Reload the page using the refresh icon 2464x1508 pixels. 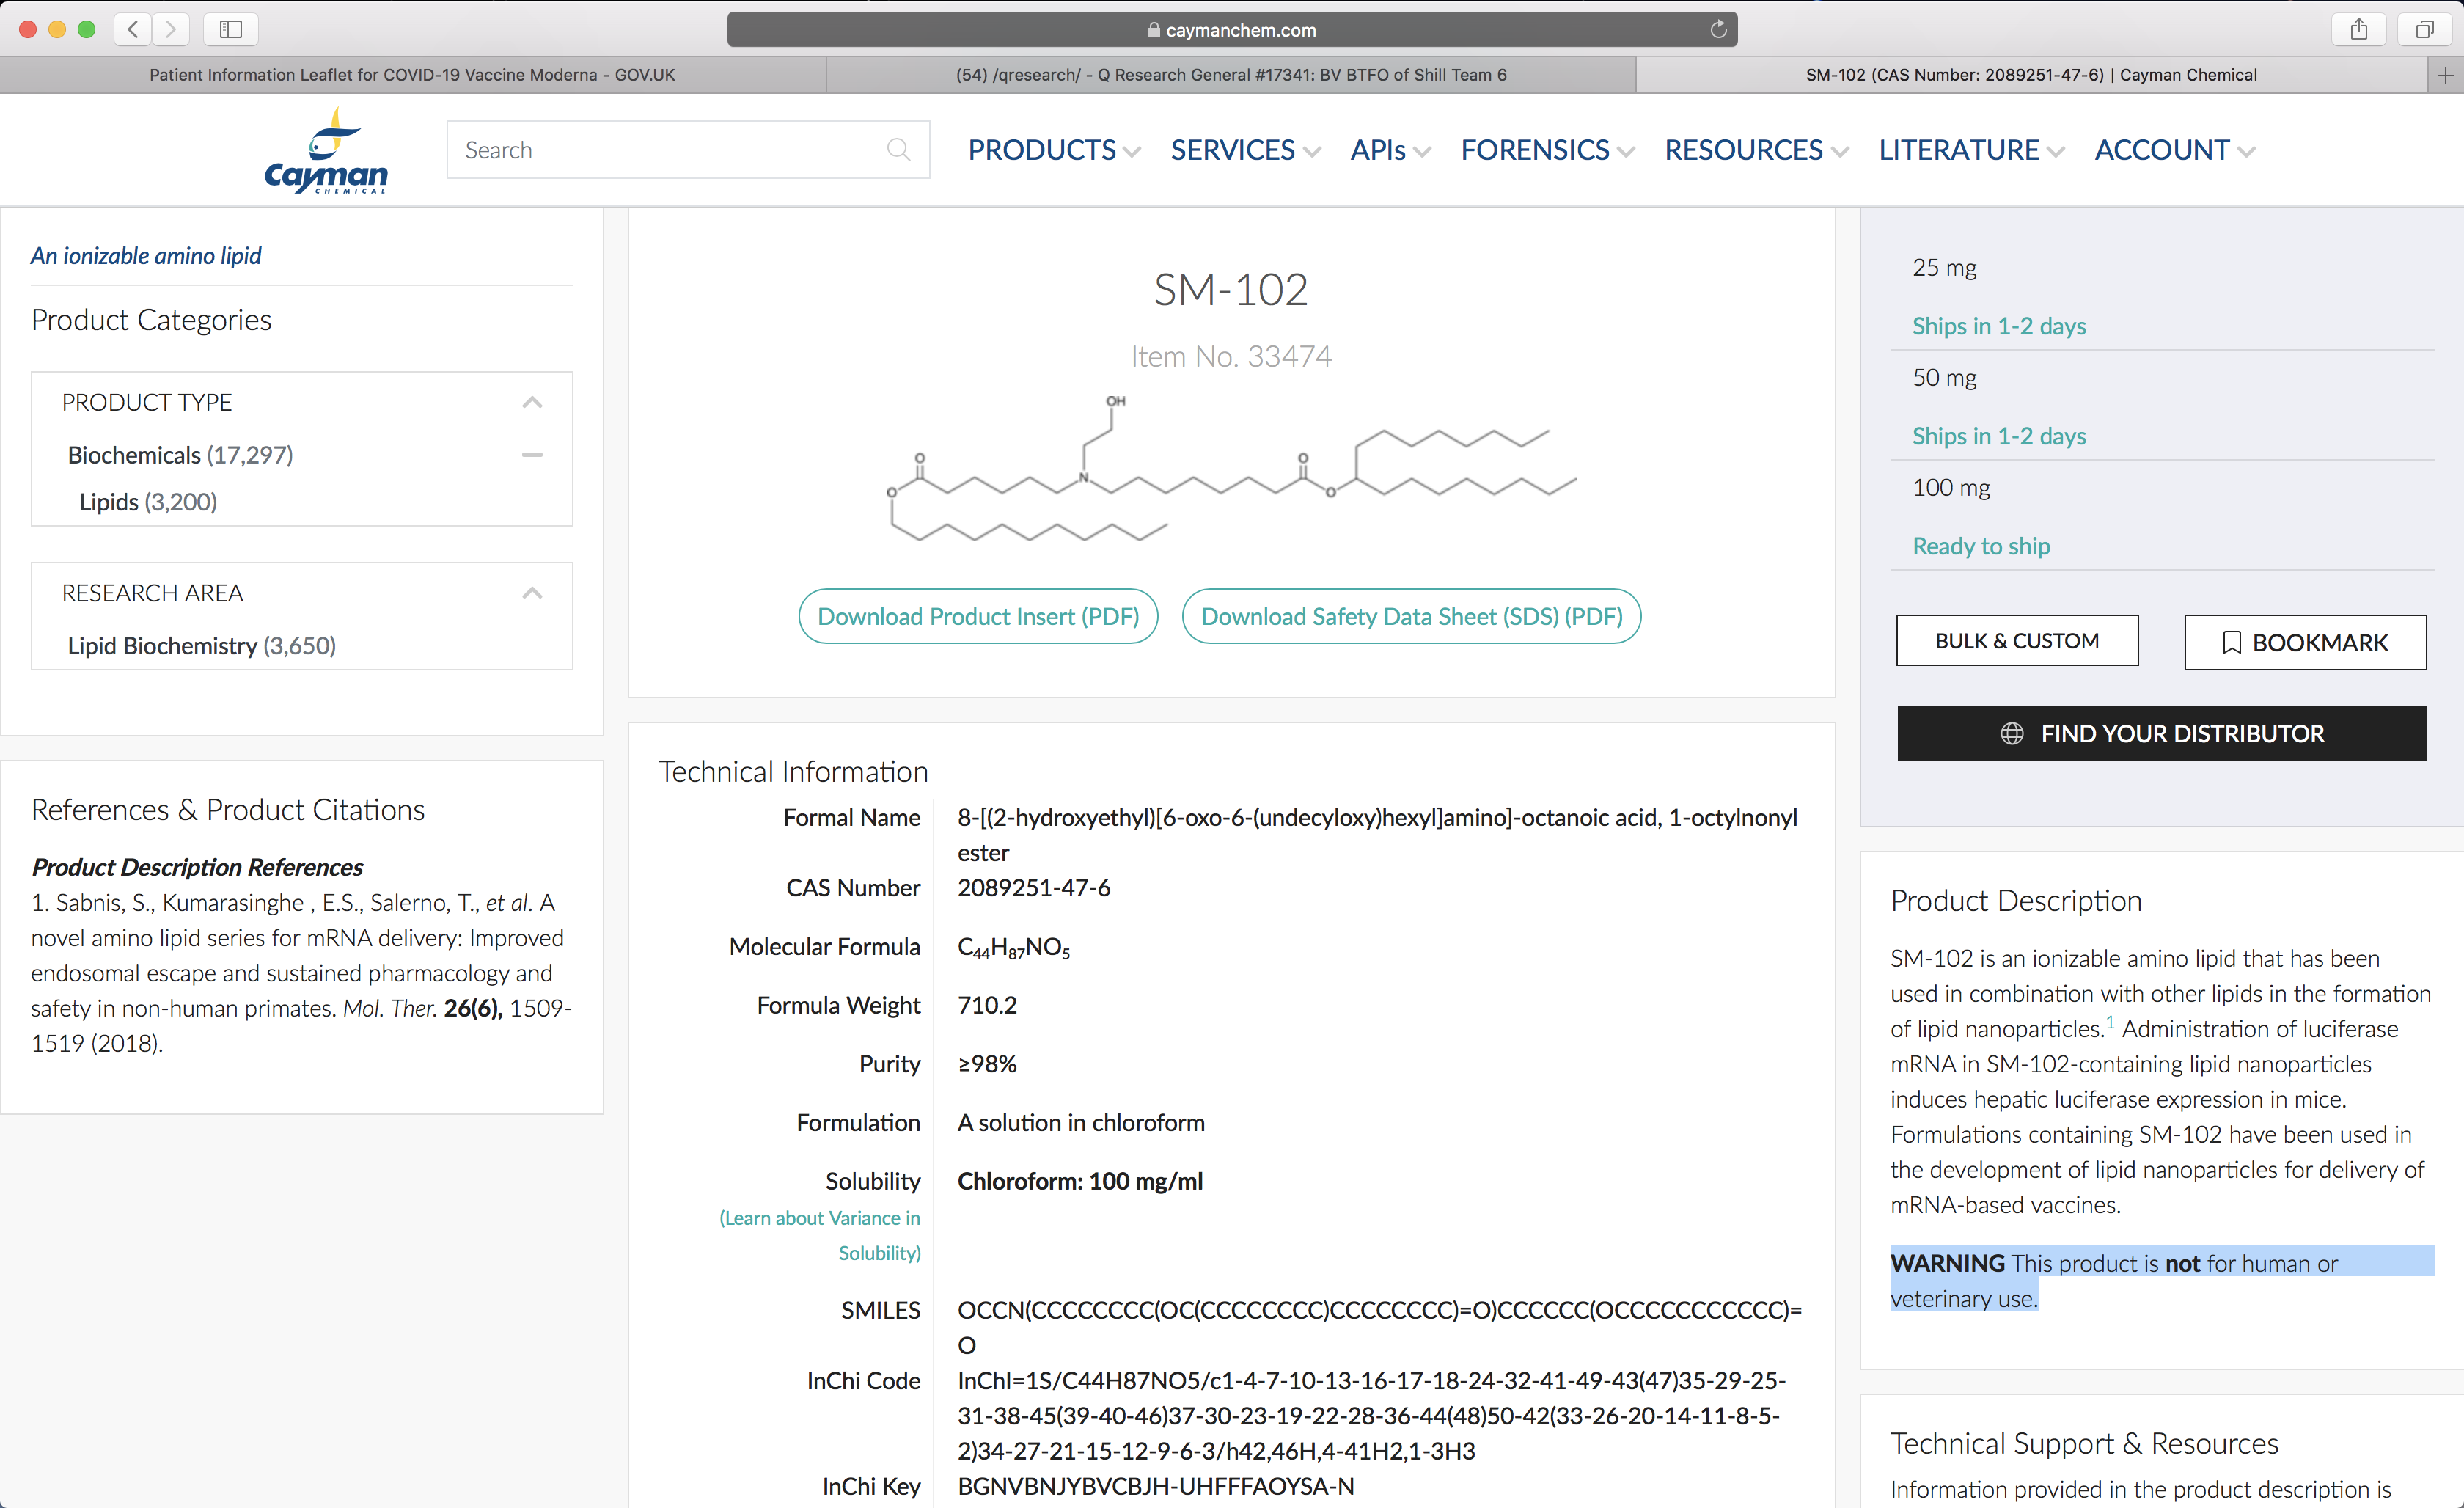1718,29
